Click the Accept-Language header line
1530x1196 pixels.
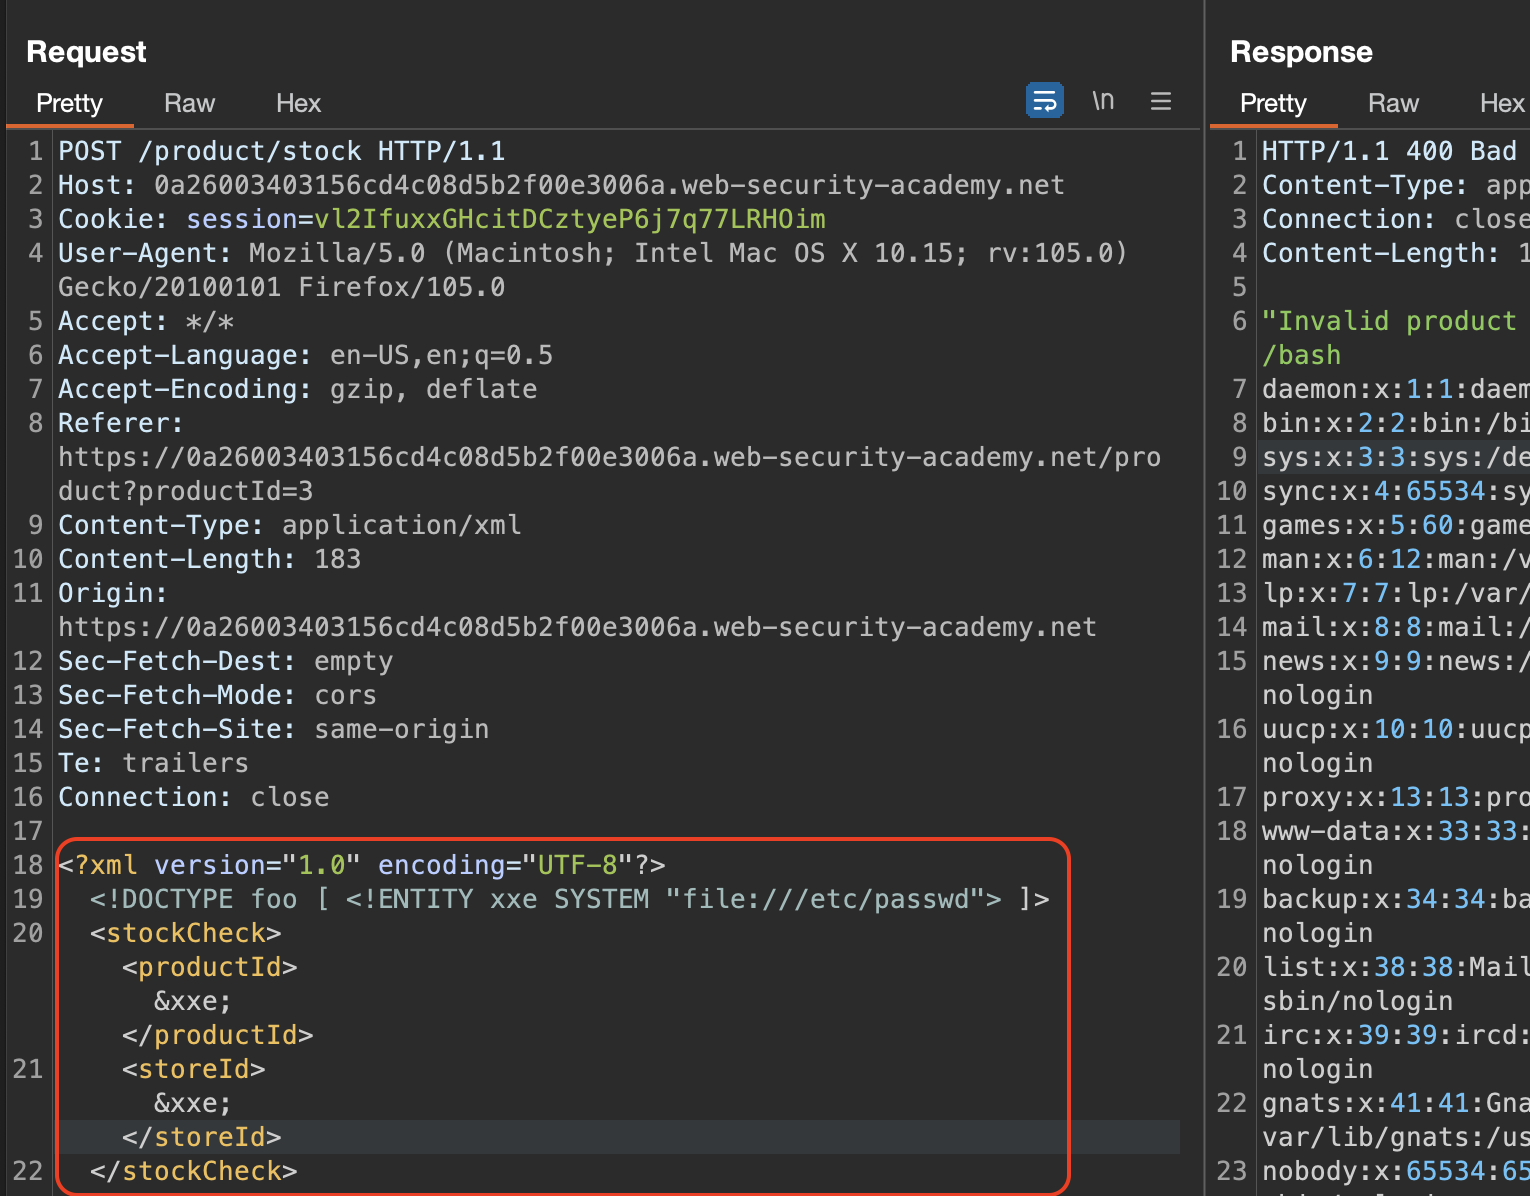point(305,356)
